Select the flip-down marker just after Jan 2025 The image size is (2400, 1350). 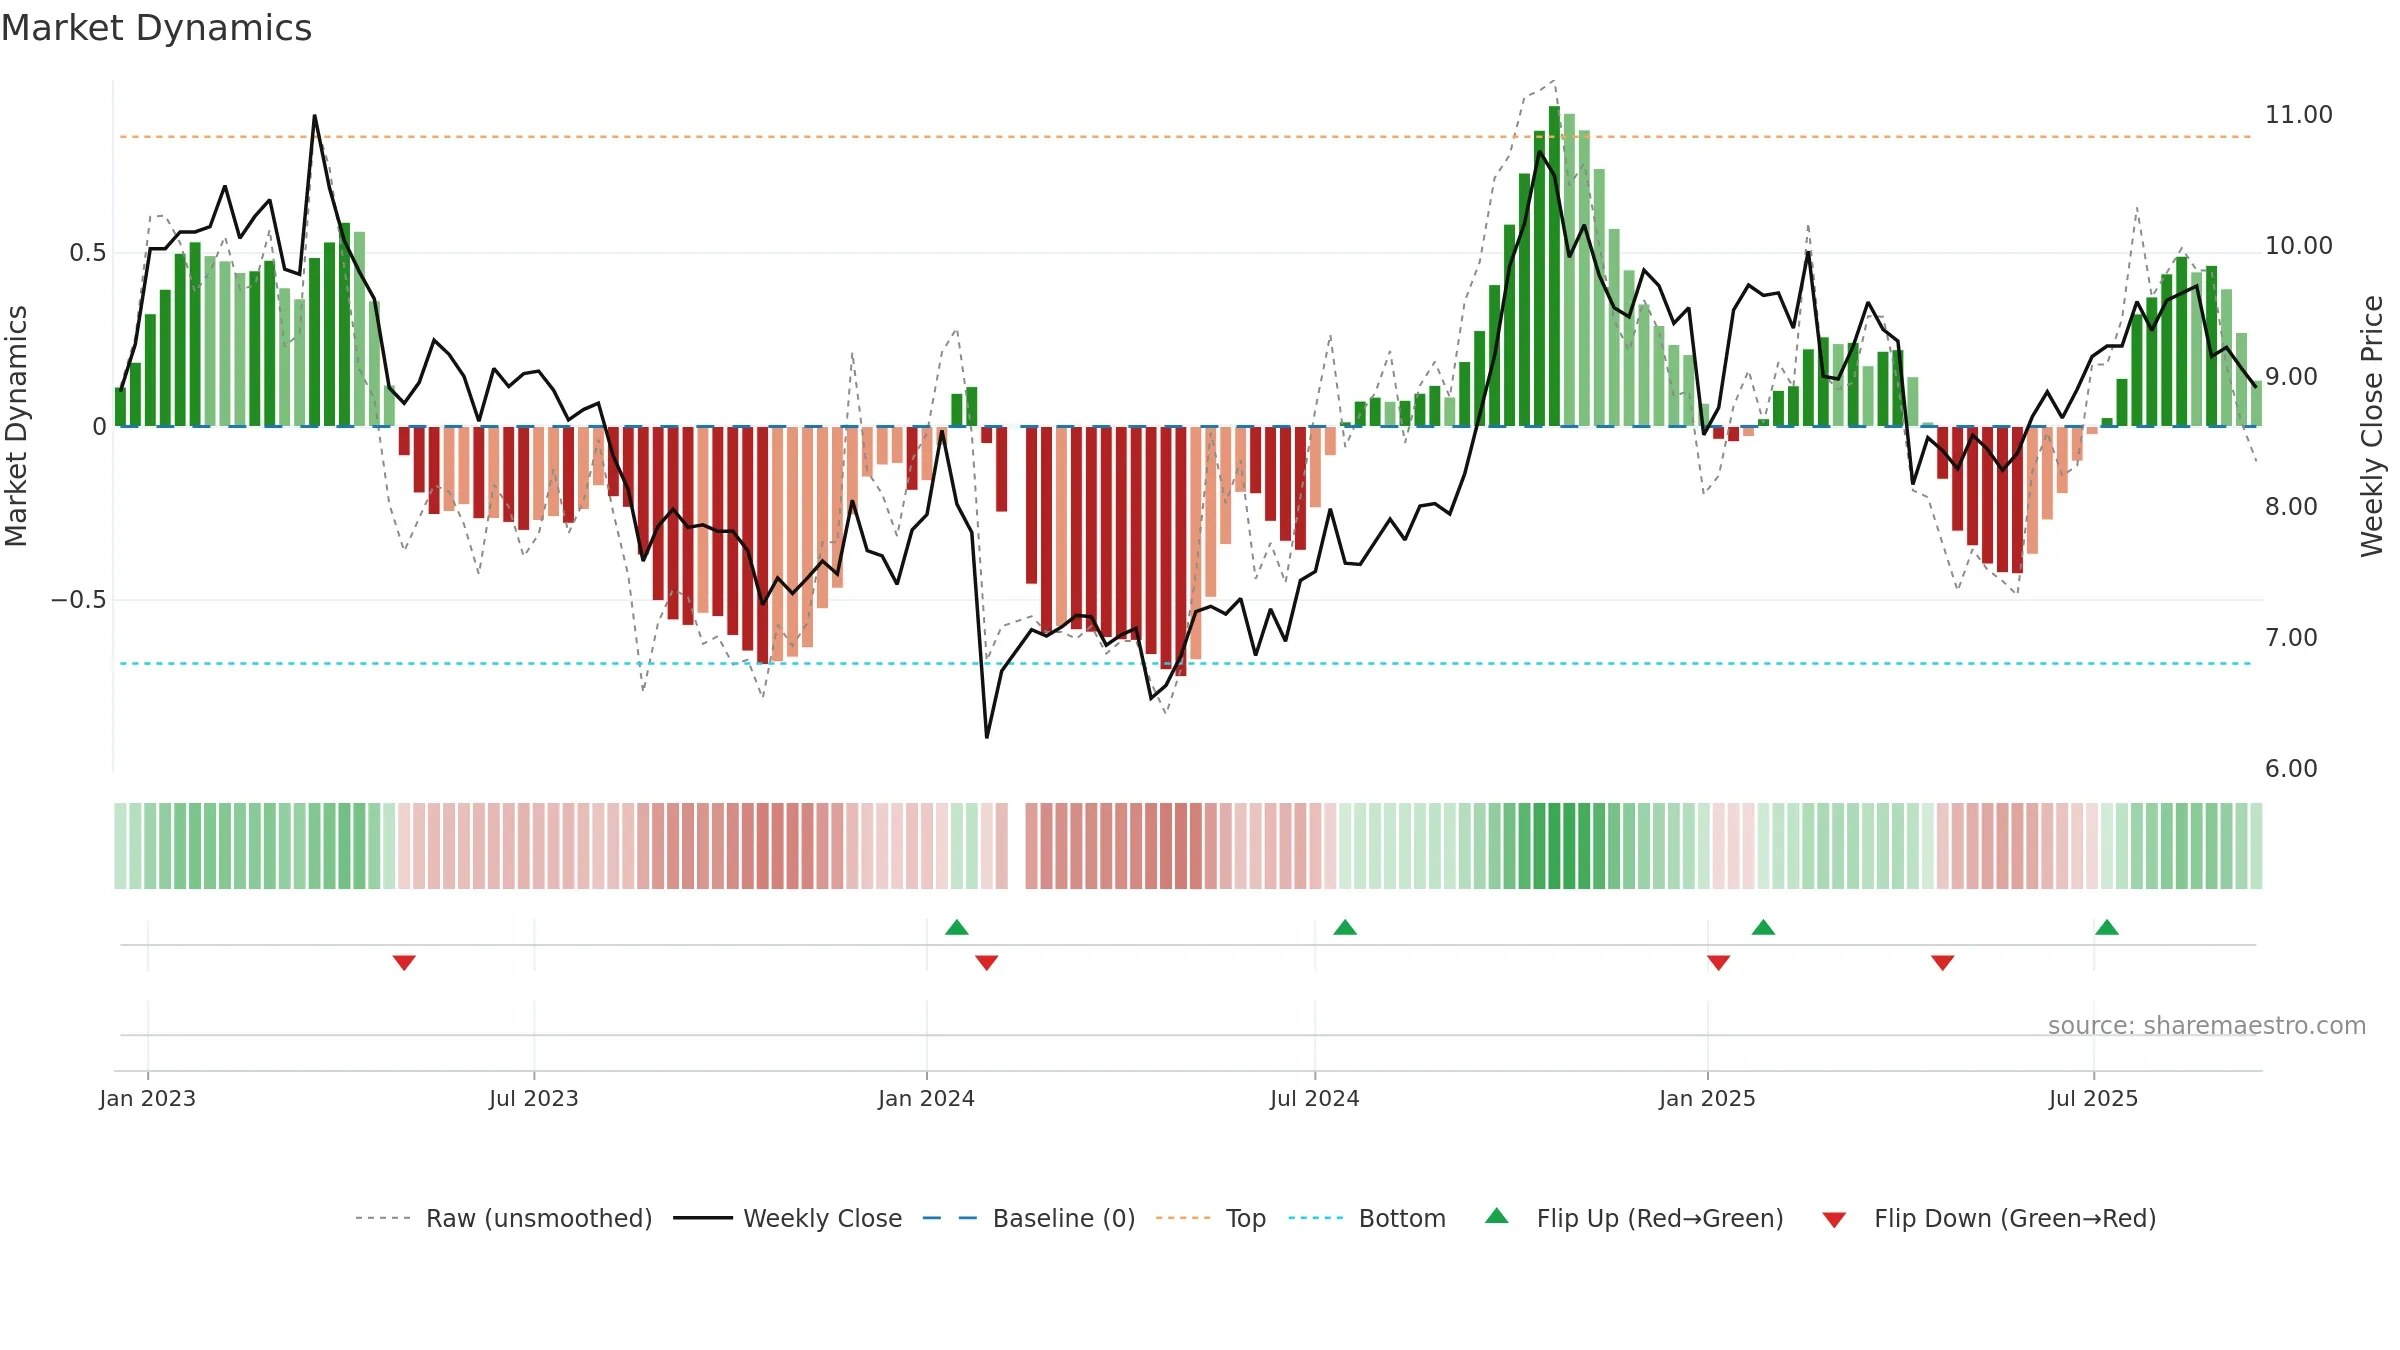[x=1718, y=962]
